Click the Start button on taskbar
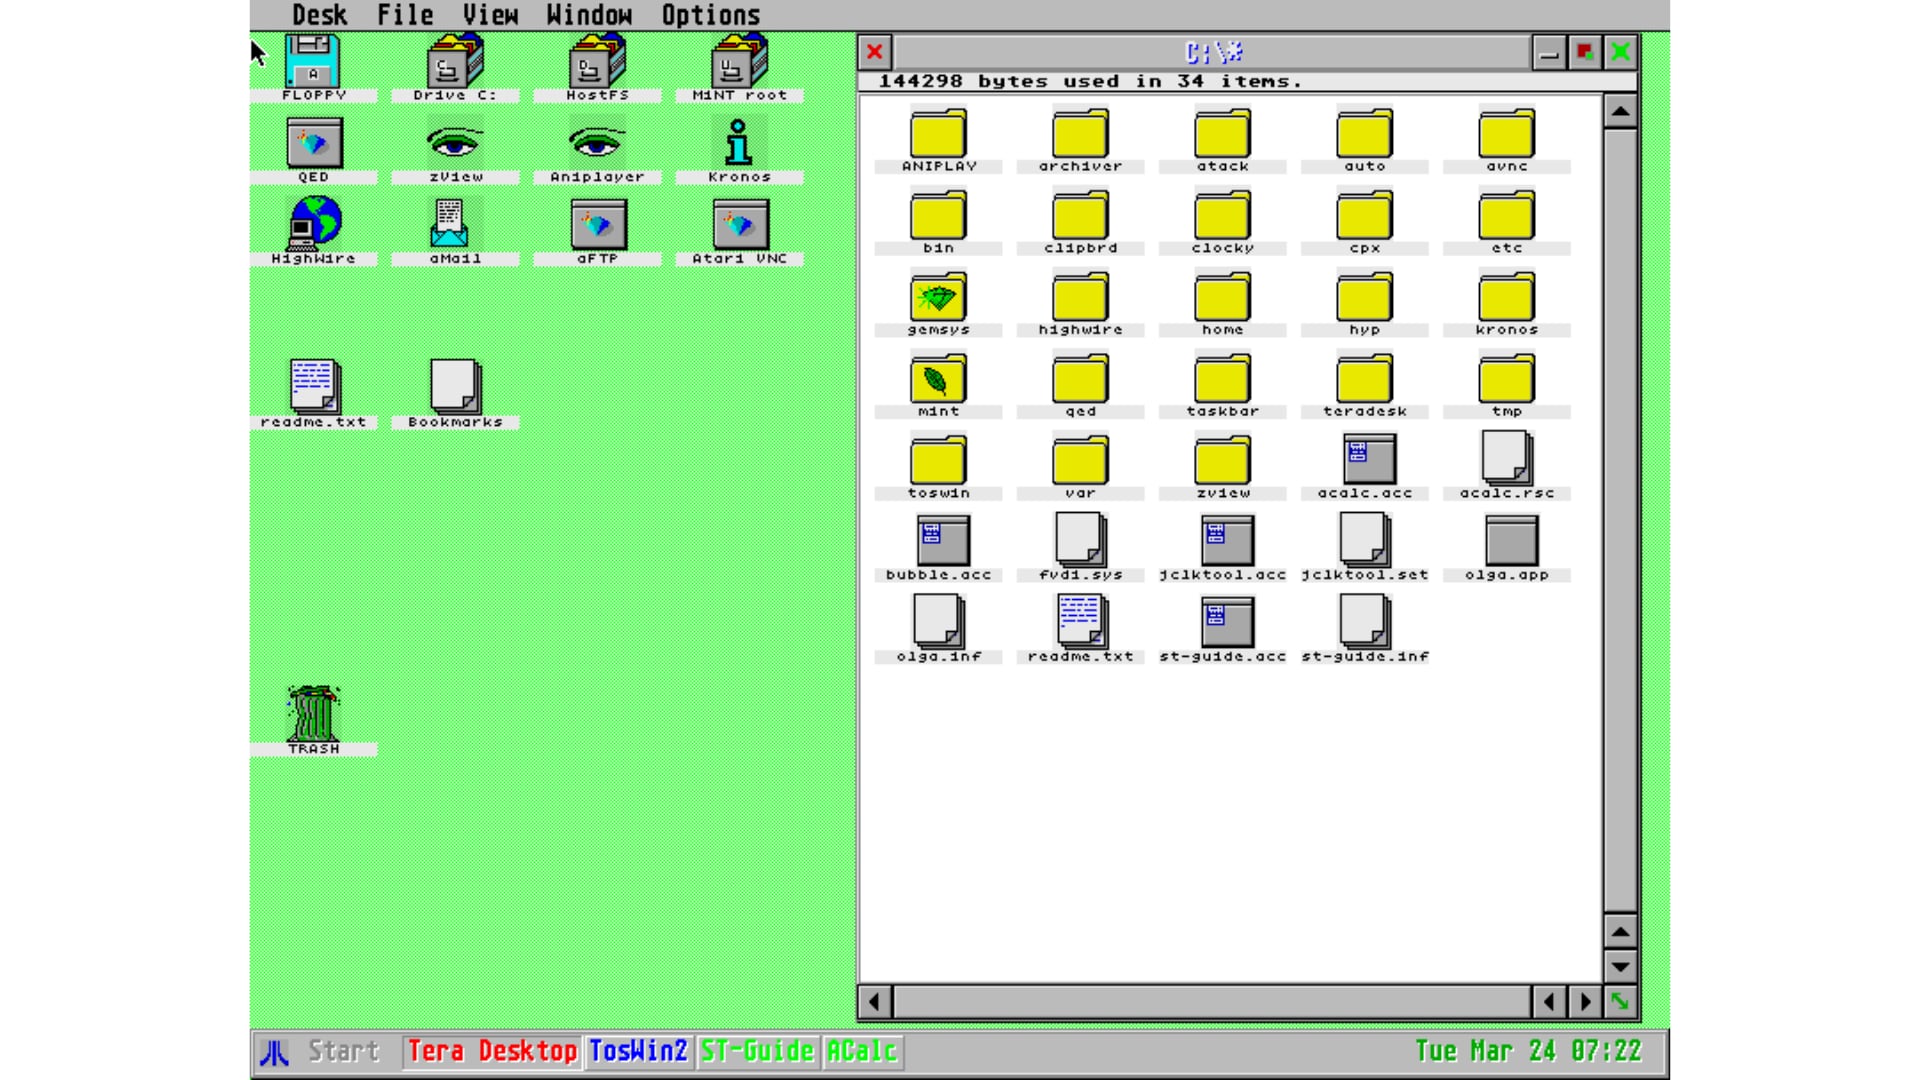Viewport: 1920px width, 1080px height. [x=343, y=1051]
